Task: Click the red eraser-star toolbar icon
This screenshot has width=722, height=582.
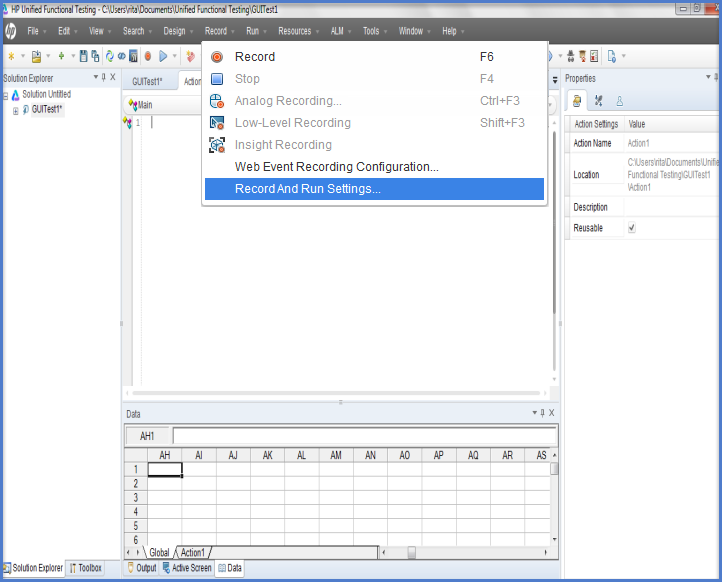Action: [190, 56]
